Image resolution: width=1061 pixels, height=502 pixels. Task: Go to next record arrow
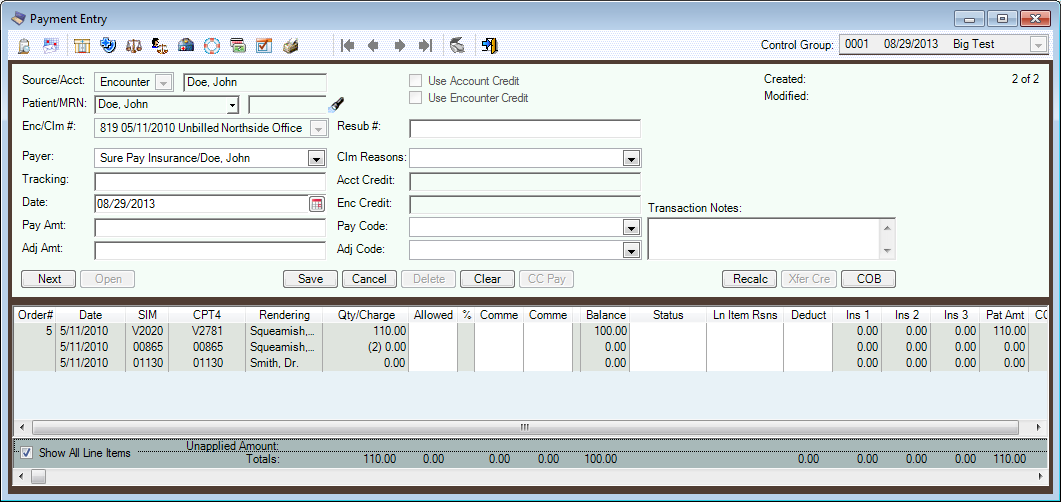click(x=400, y=46)
